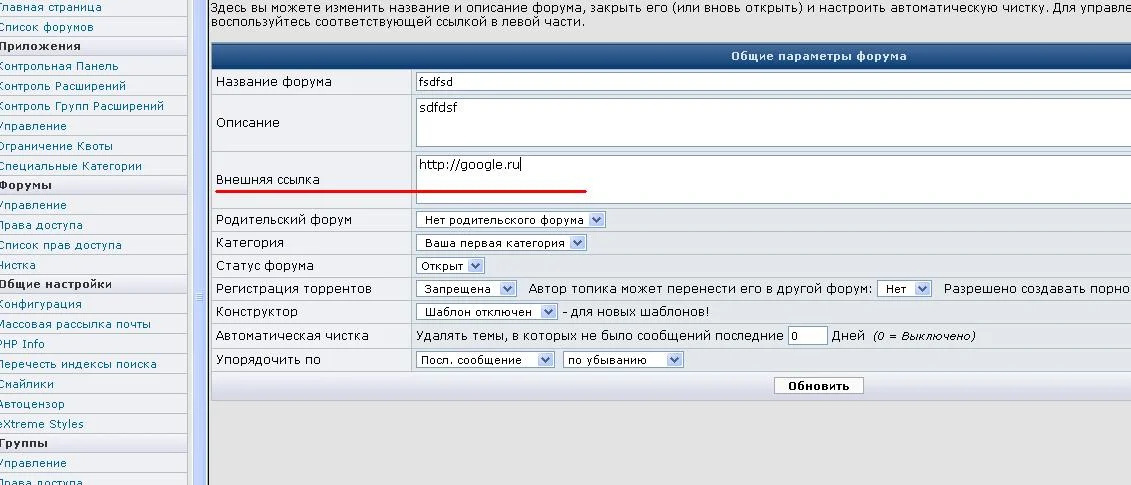Open Контрольная Панель sidebar link
This screenshot has height=485, width=1131.
pos(58,66)
